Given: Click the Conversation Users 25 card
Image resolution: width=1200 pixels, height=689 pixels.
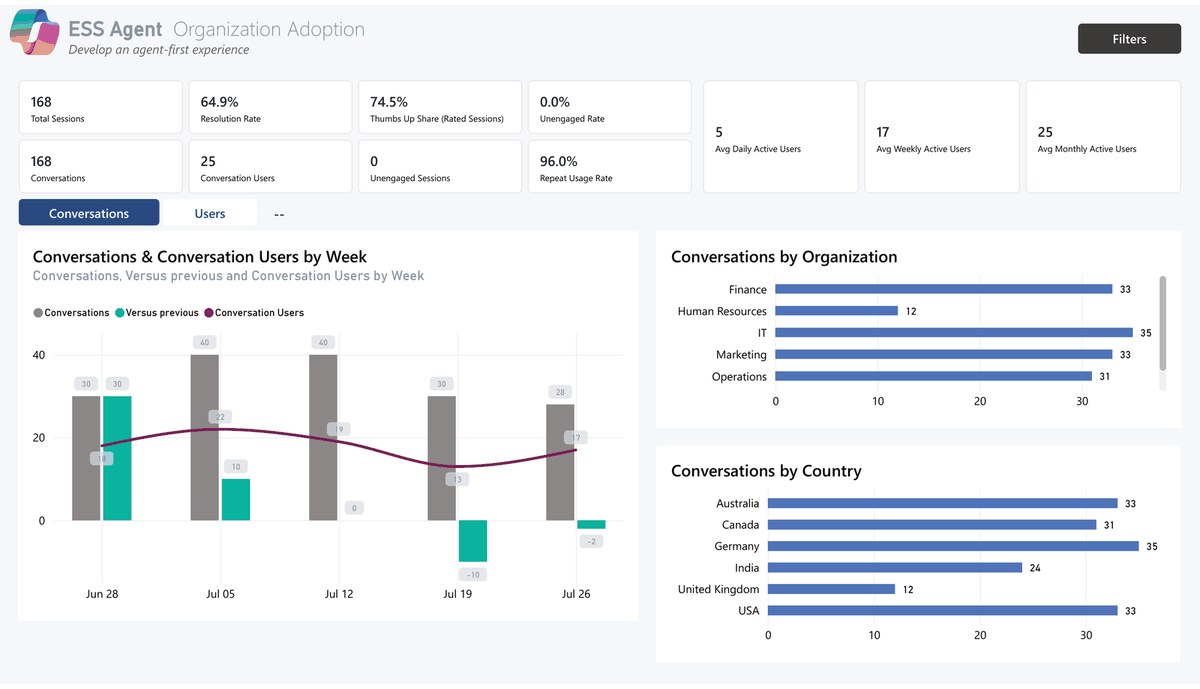Looking at the screenshot, I should coord(270,167).
